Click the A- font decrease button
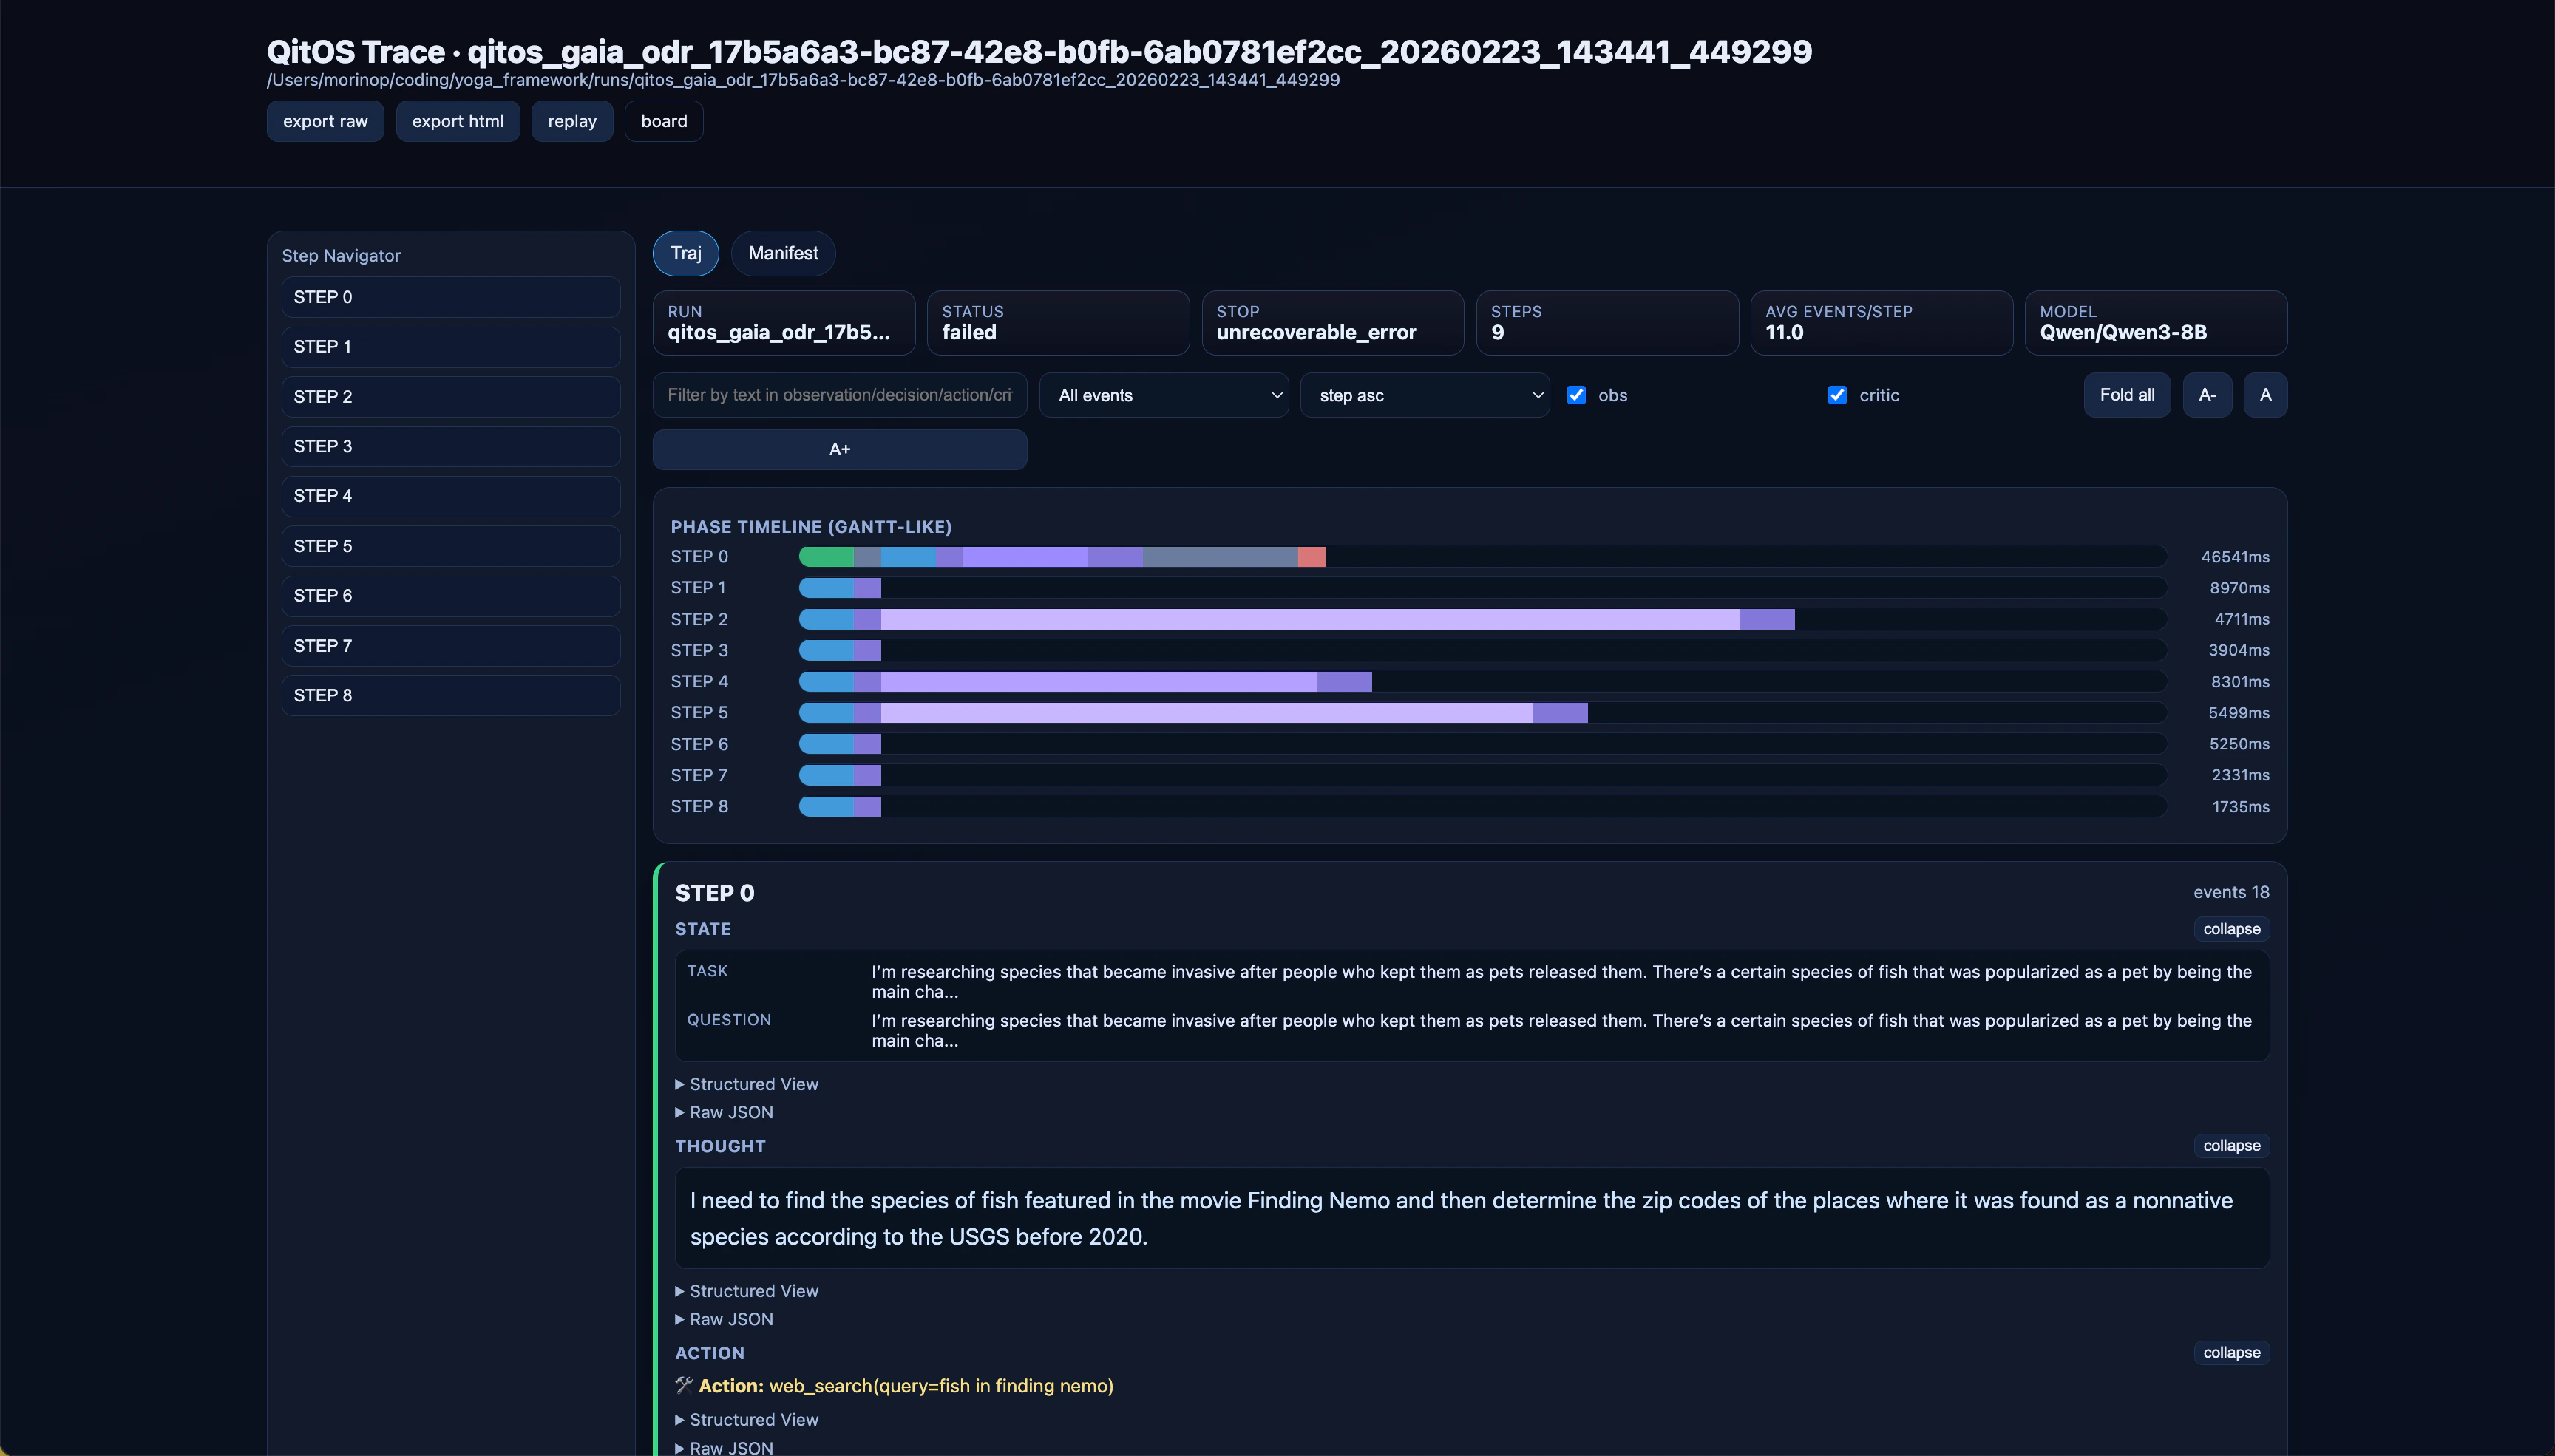The height and width of the screenshot is (1456, 2555). click(2206, 395)
